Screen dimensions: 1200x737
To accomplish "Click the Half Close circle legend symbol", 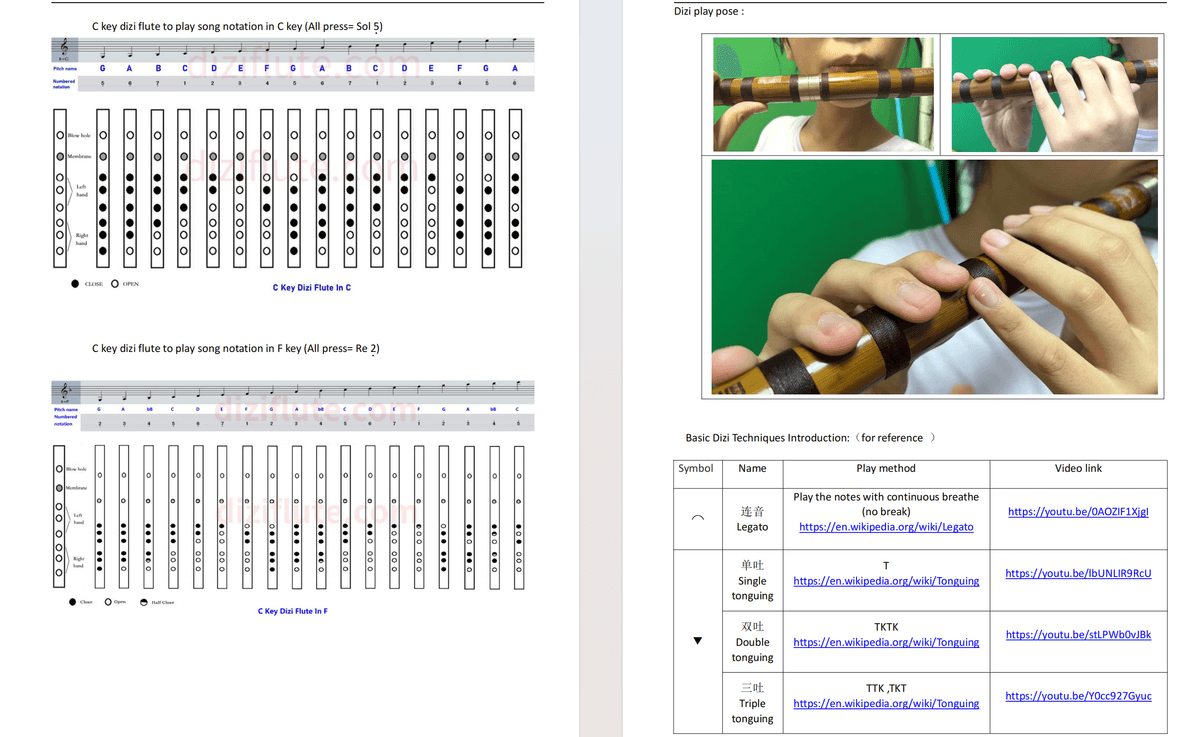I will 144,602.
